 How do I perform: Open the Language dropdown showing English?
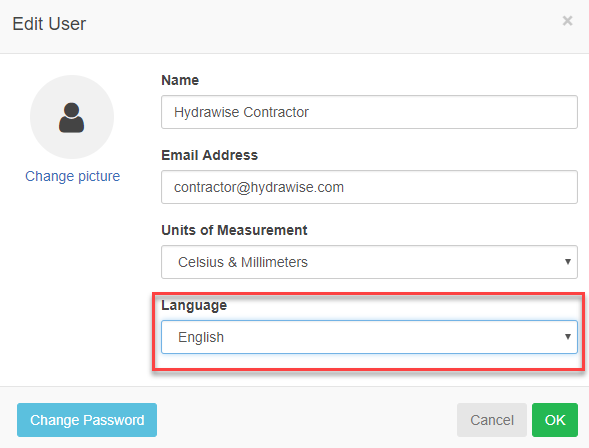point(369,337)
